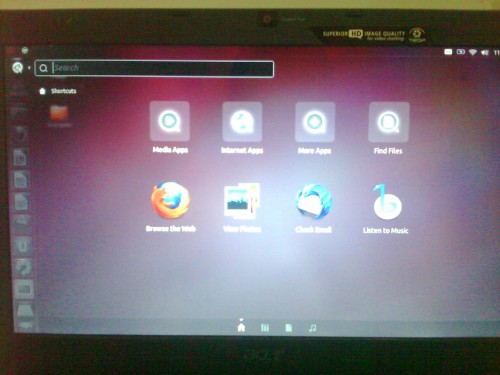Open the folder under Shortcuts
This screenshot has height=375, width=500.
pos(59,114)
